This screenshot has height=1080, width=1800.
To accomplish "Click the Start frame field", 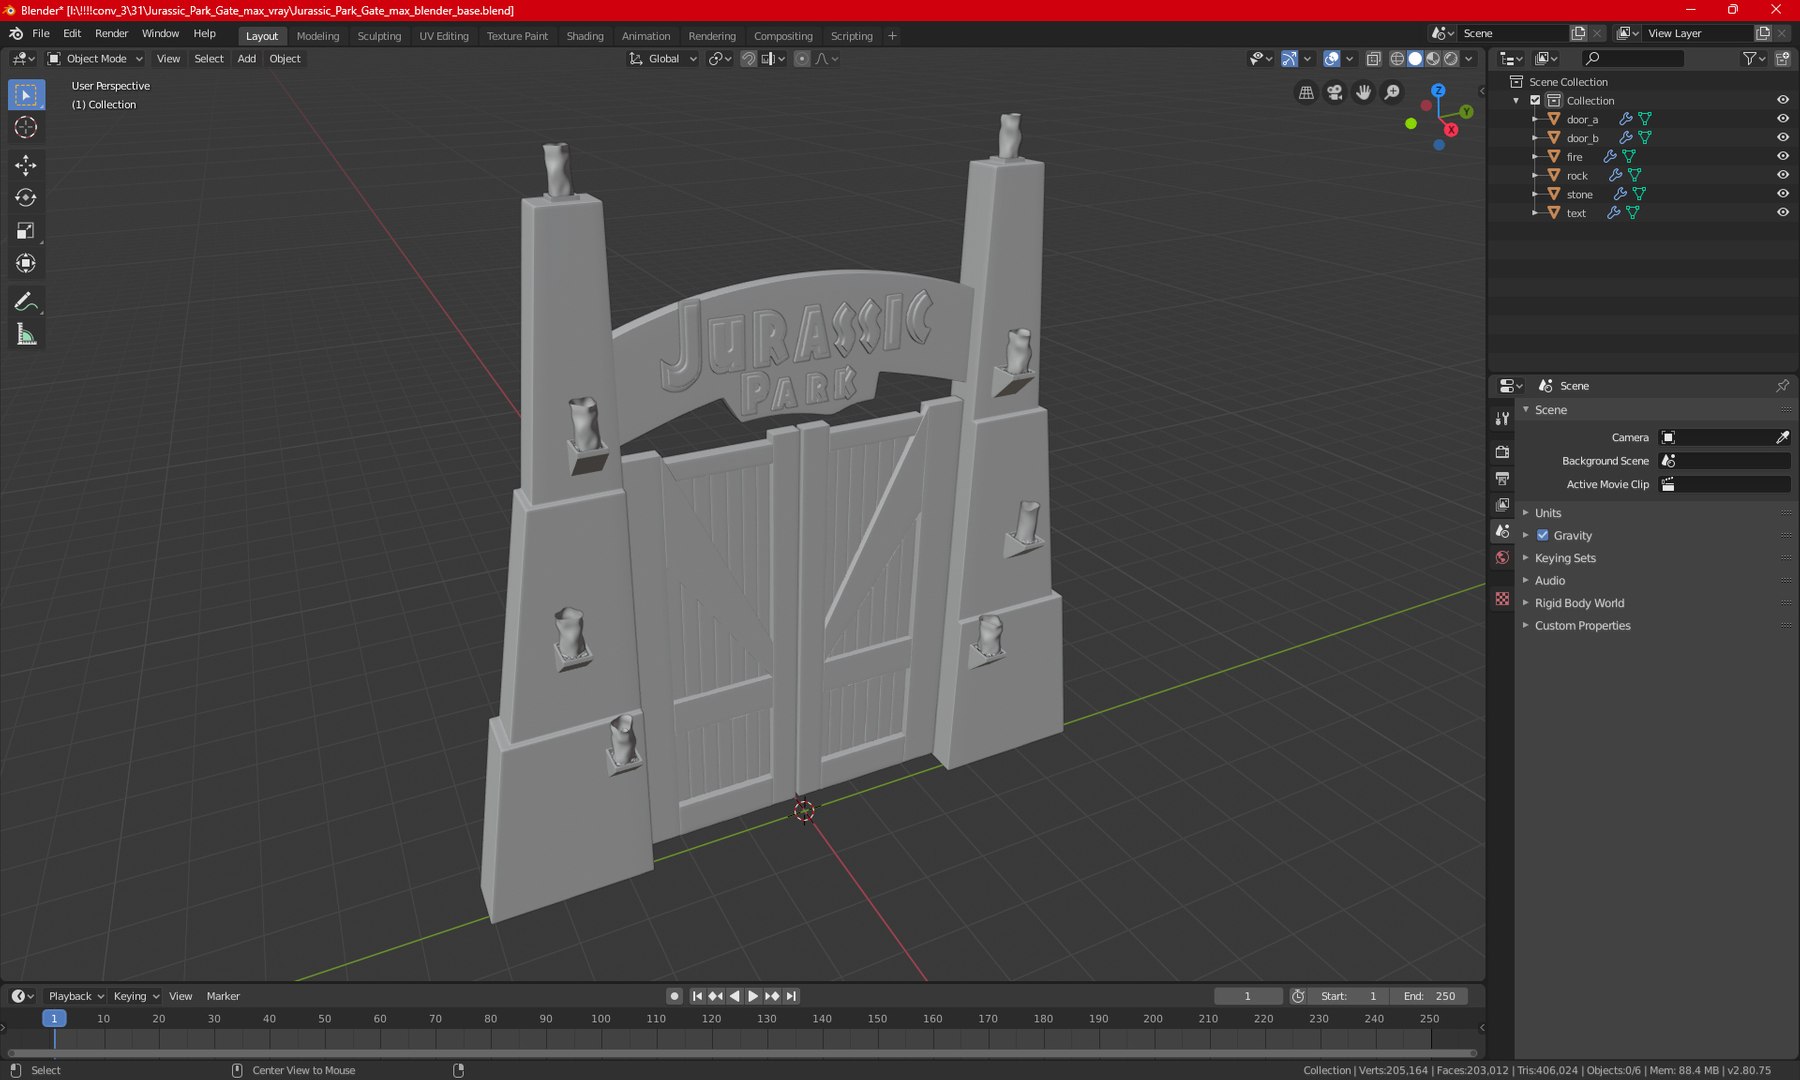I will coord(1350,996).
